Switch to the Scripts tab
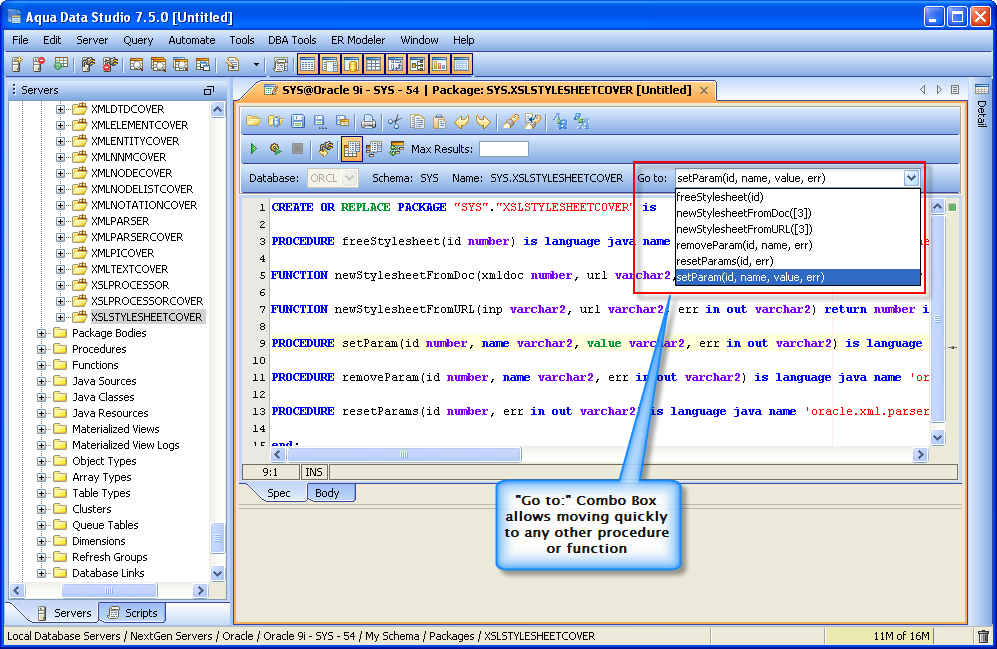Image resolution: width=997 pixels, height=649 pixels. [133, 613]
